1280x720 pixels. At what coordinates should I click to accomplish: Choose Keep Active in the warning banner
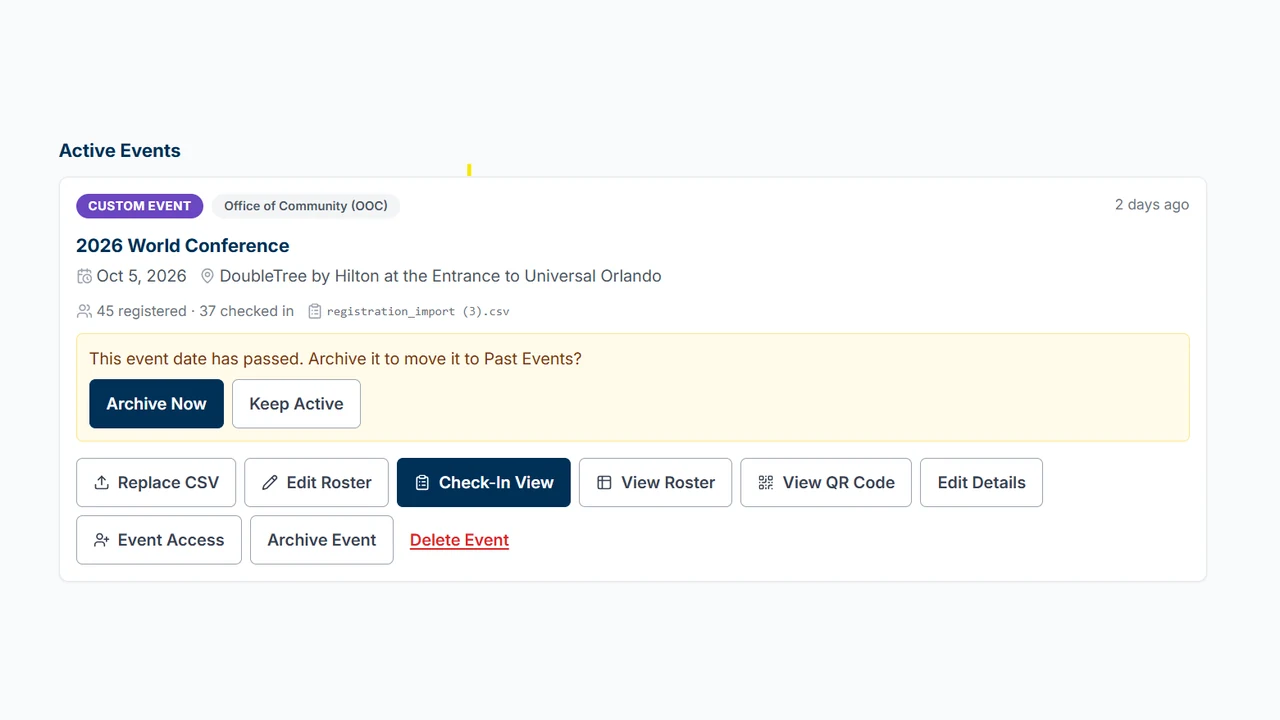[x=296, y=404]
